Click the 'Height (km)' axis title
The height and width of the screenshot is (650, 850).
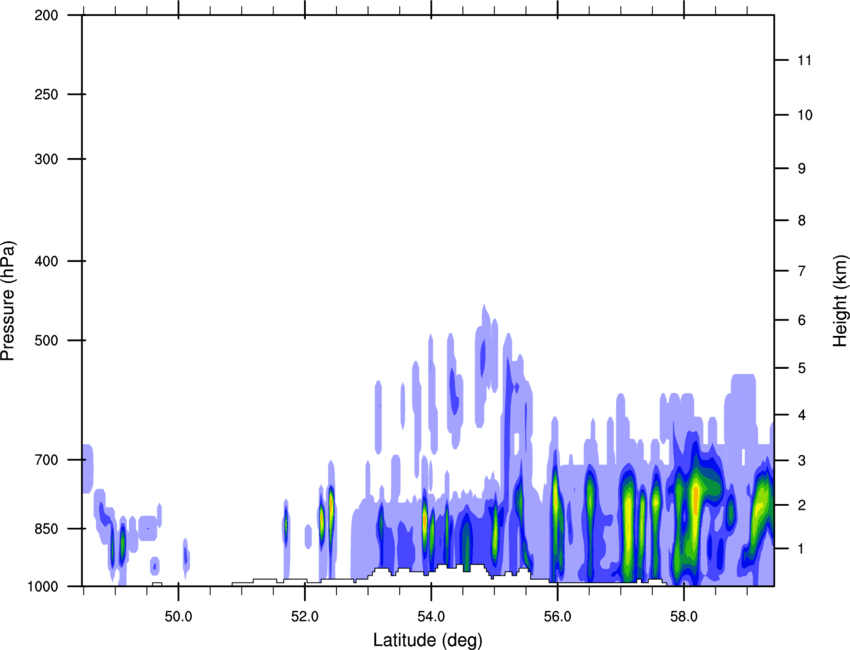(840, 300)
